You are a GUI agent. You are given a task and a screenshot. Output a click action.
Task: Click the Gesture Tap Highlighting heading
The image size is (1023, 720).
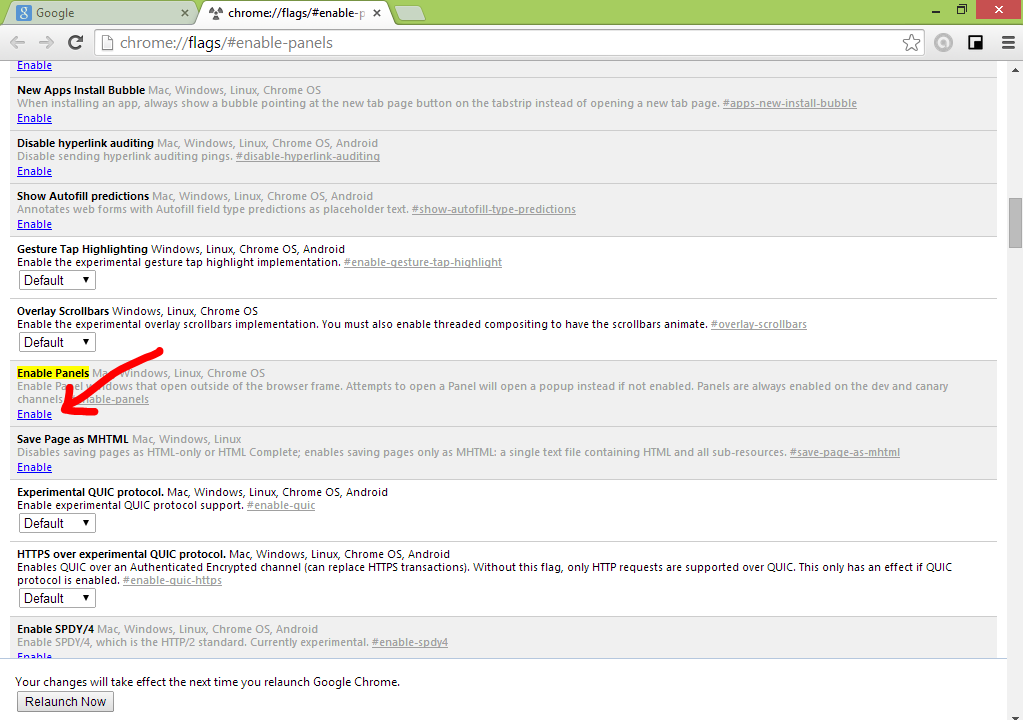coord(82,248)
